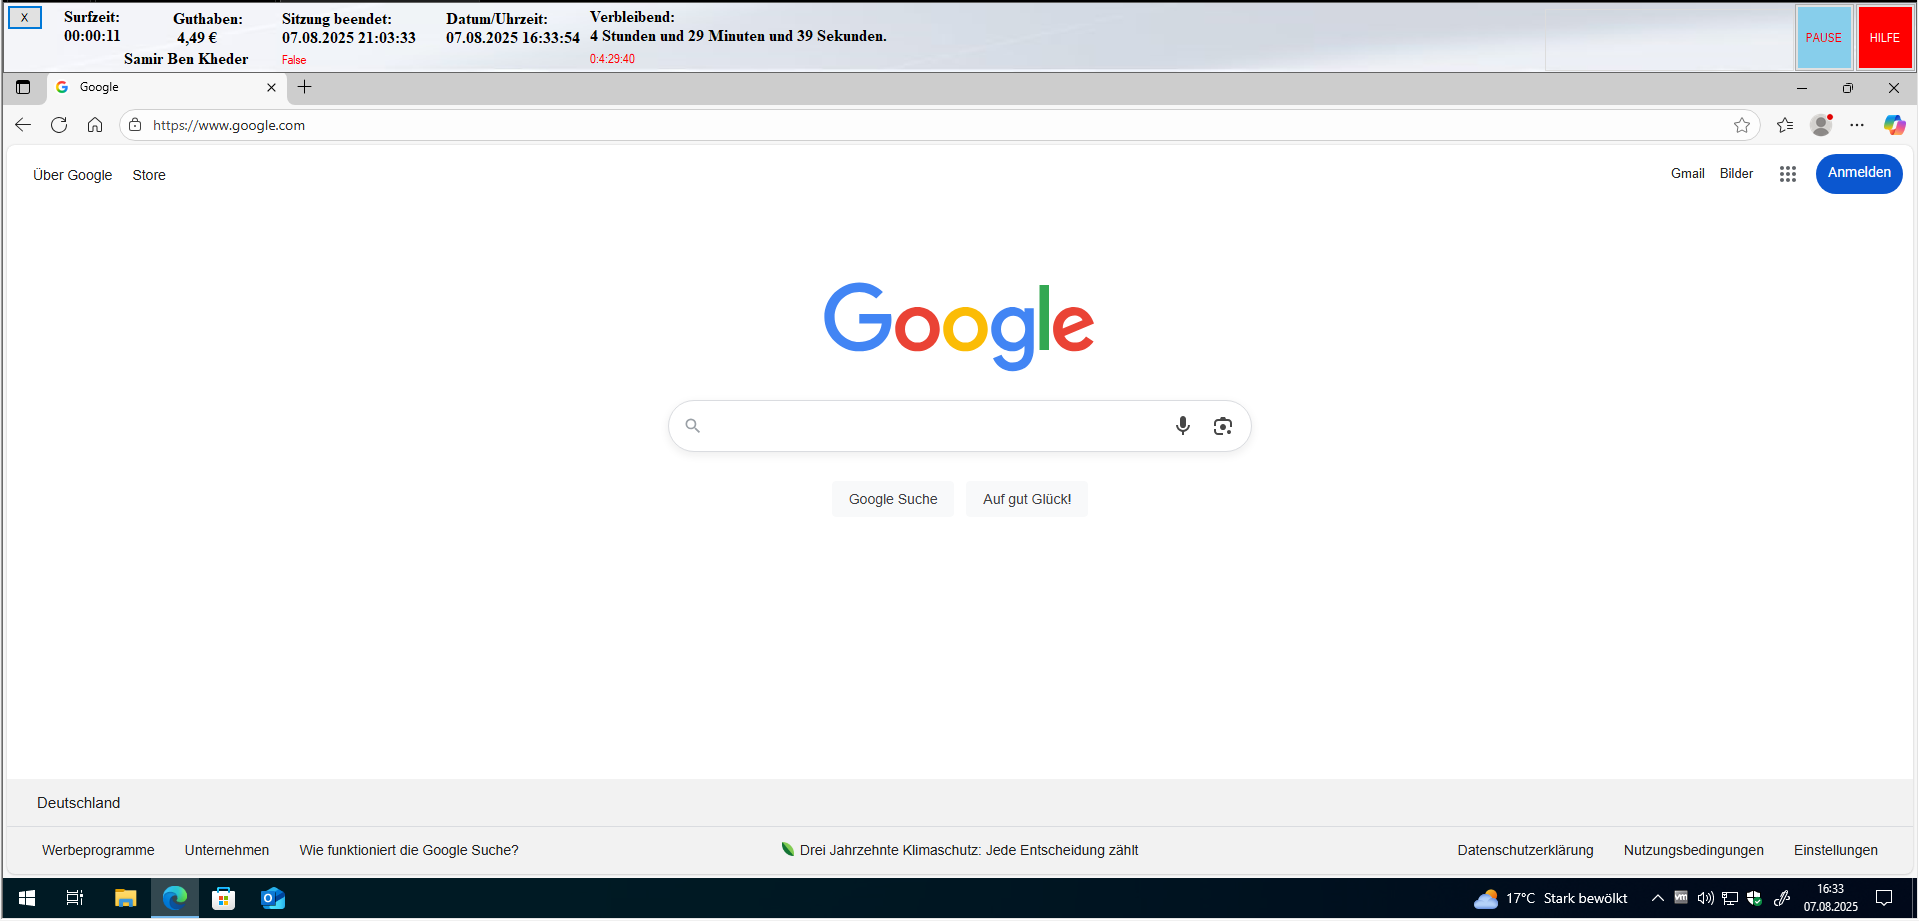The width and height of the screenshot is (1919, 921).
Task: Open Task View on the taskbar
Action: pyautogui.click(x=75, y=898)
